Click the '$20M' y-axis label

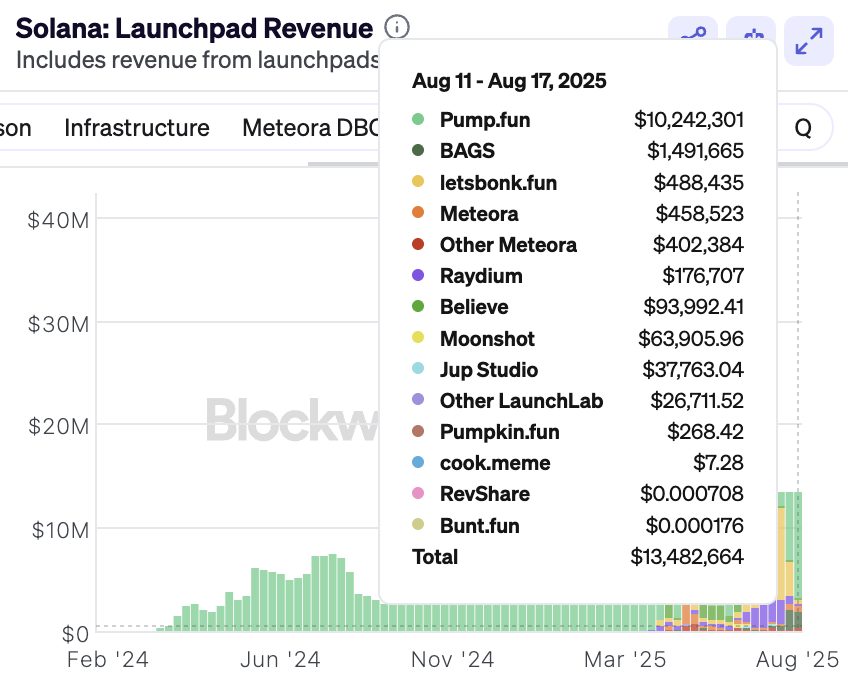[58, 427]
